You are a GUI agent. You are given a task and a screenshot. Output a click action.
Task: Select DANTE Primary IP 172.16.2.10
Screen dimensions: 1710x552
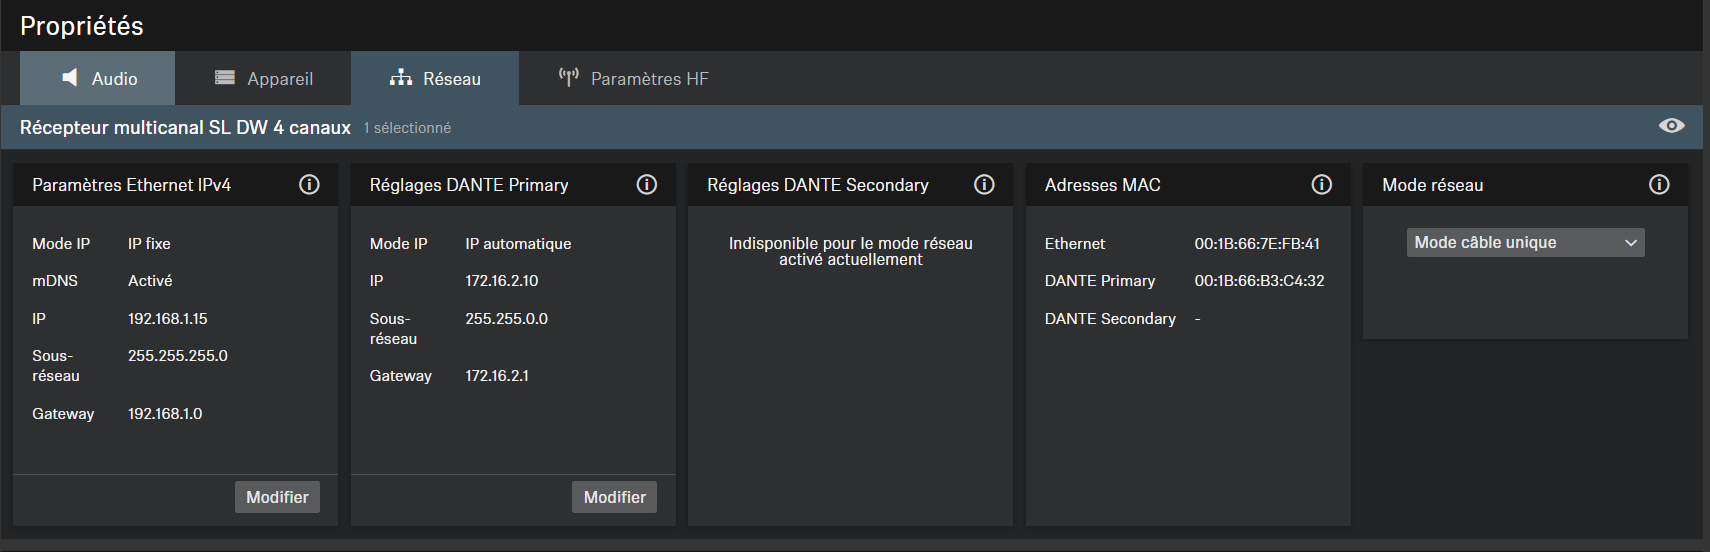pos(502,281)
